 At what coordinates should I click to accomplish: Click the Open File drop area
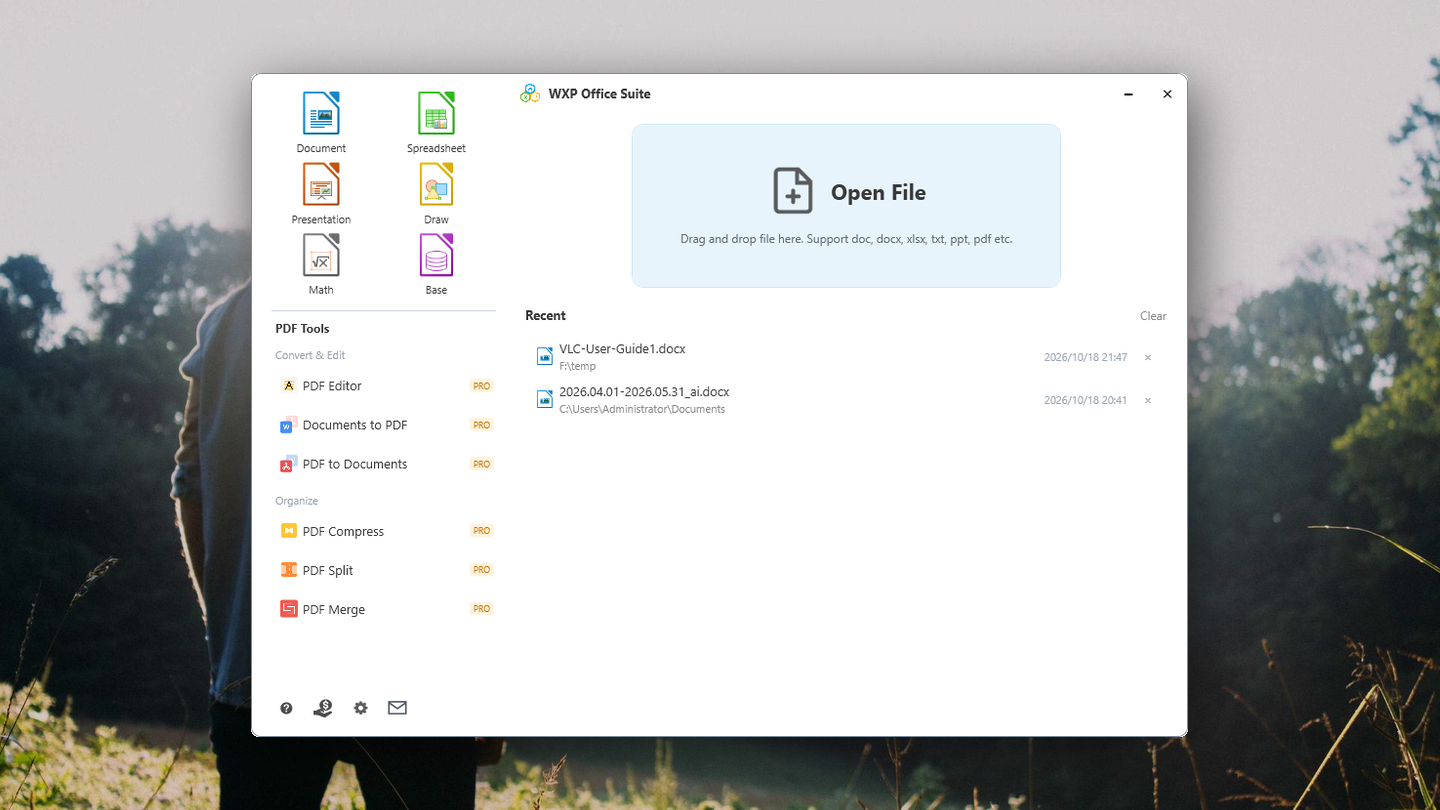[x=846, y=206]
